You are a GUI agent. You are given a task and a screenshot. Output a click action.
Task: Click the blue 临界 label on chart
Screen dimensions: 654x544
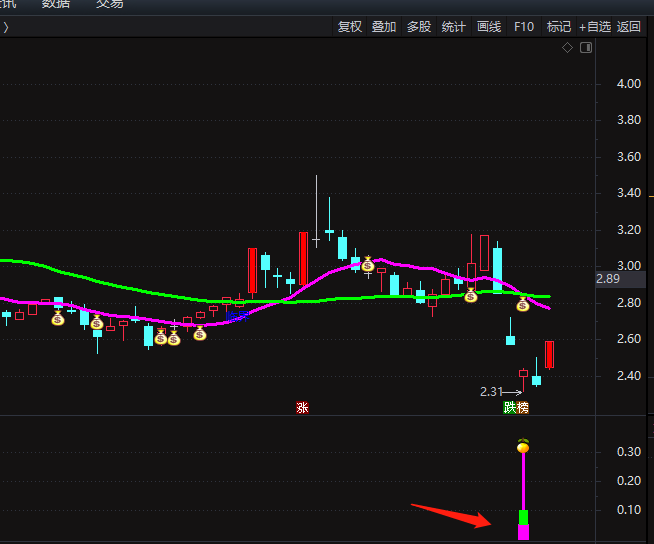click(237, 316)
